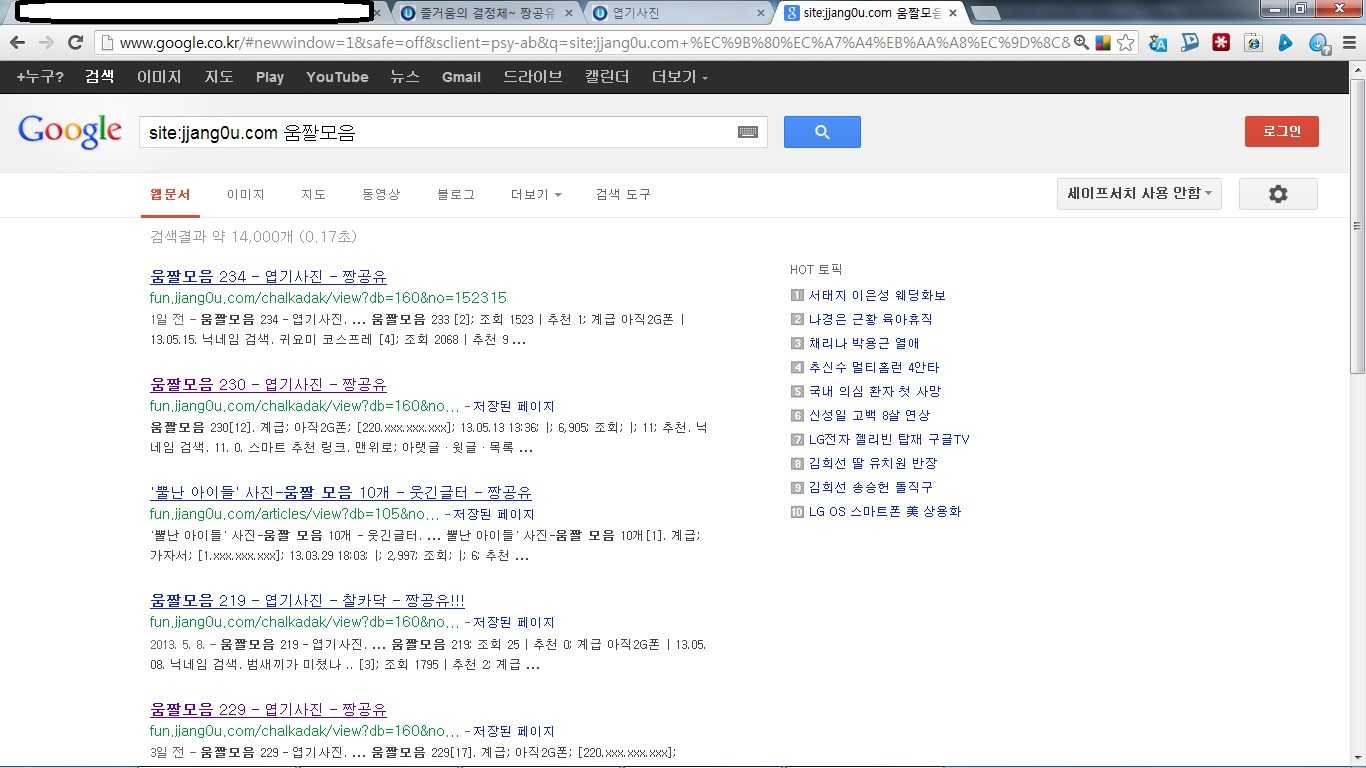The height and width of the screenshot is (768, 1366).
Task: Close the active Google search tab
Action: click(x=952, y=13)
